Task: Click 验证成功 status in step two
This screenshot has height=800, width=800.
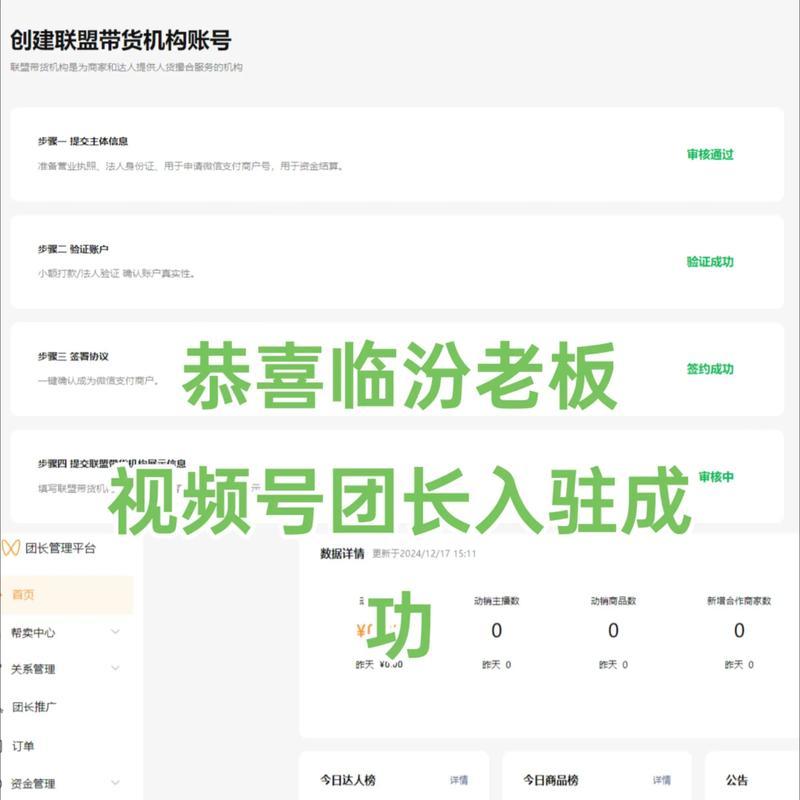Action: (x=710, y=262)
